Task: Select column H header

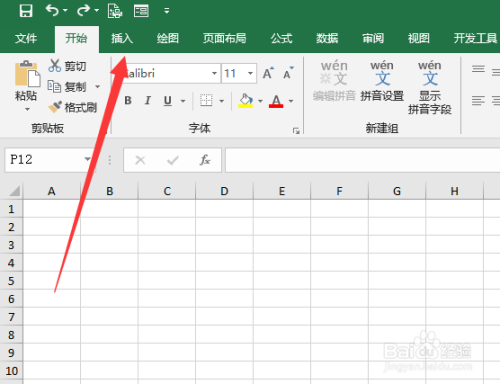Action: (454, 191)
